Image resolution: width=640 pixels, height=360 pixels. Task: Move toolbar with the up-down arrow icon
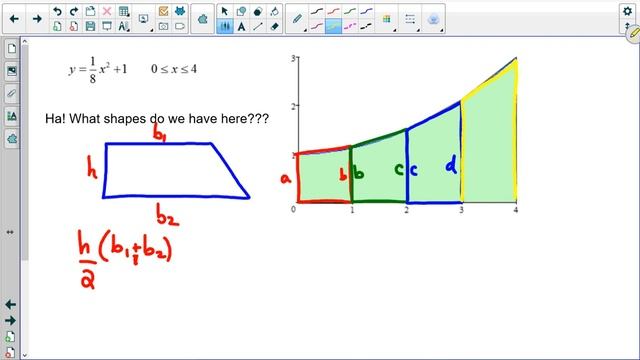click(x=627, y=27)
